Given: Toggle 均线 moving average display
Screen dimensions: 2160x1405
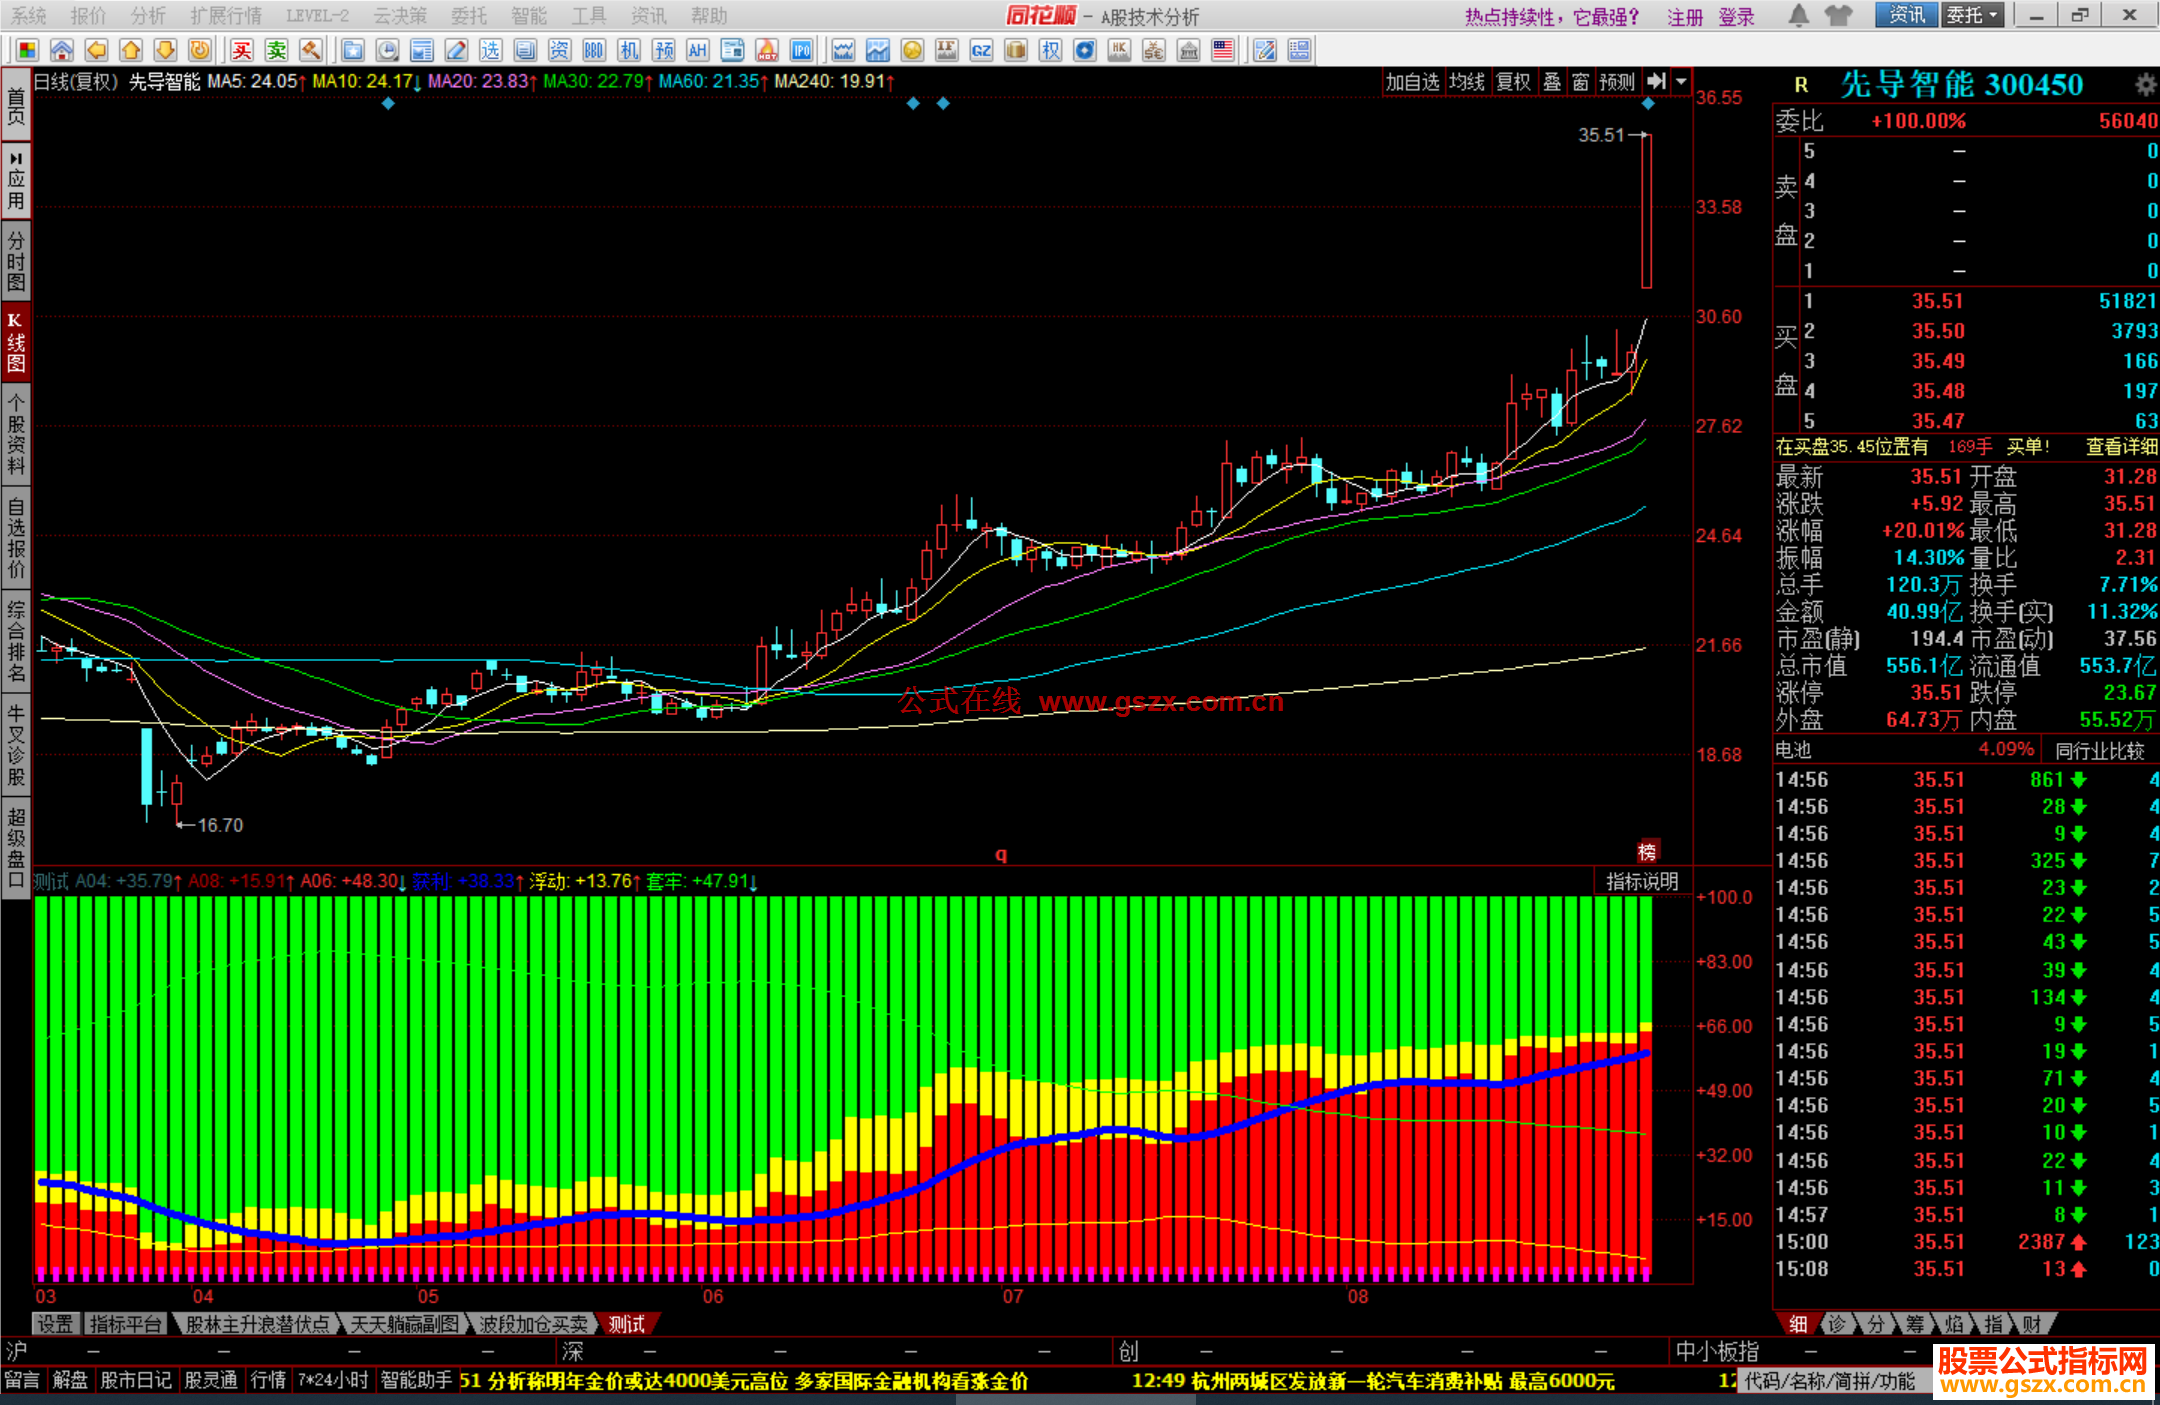Looking at the screenshot, I should tap(1467, 82).
